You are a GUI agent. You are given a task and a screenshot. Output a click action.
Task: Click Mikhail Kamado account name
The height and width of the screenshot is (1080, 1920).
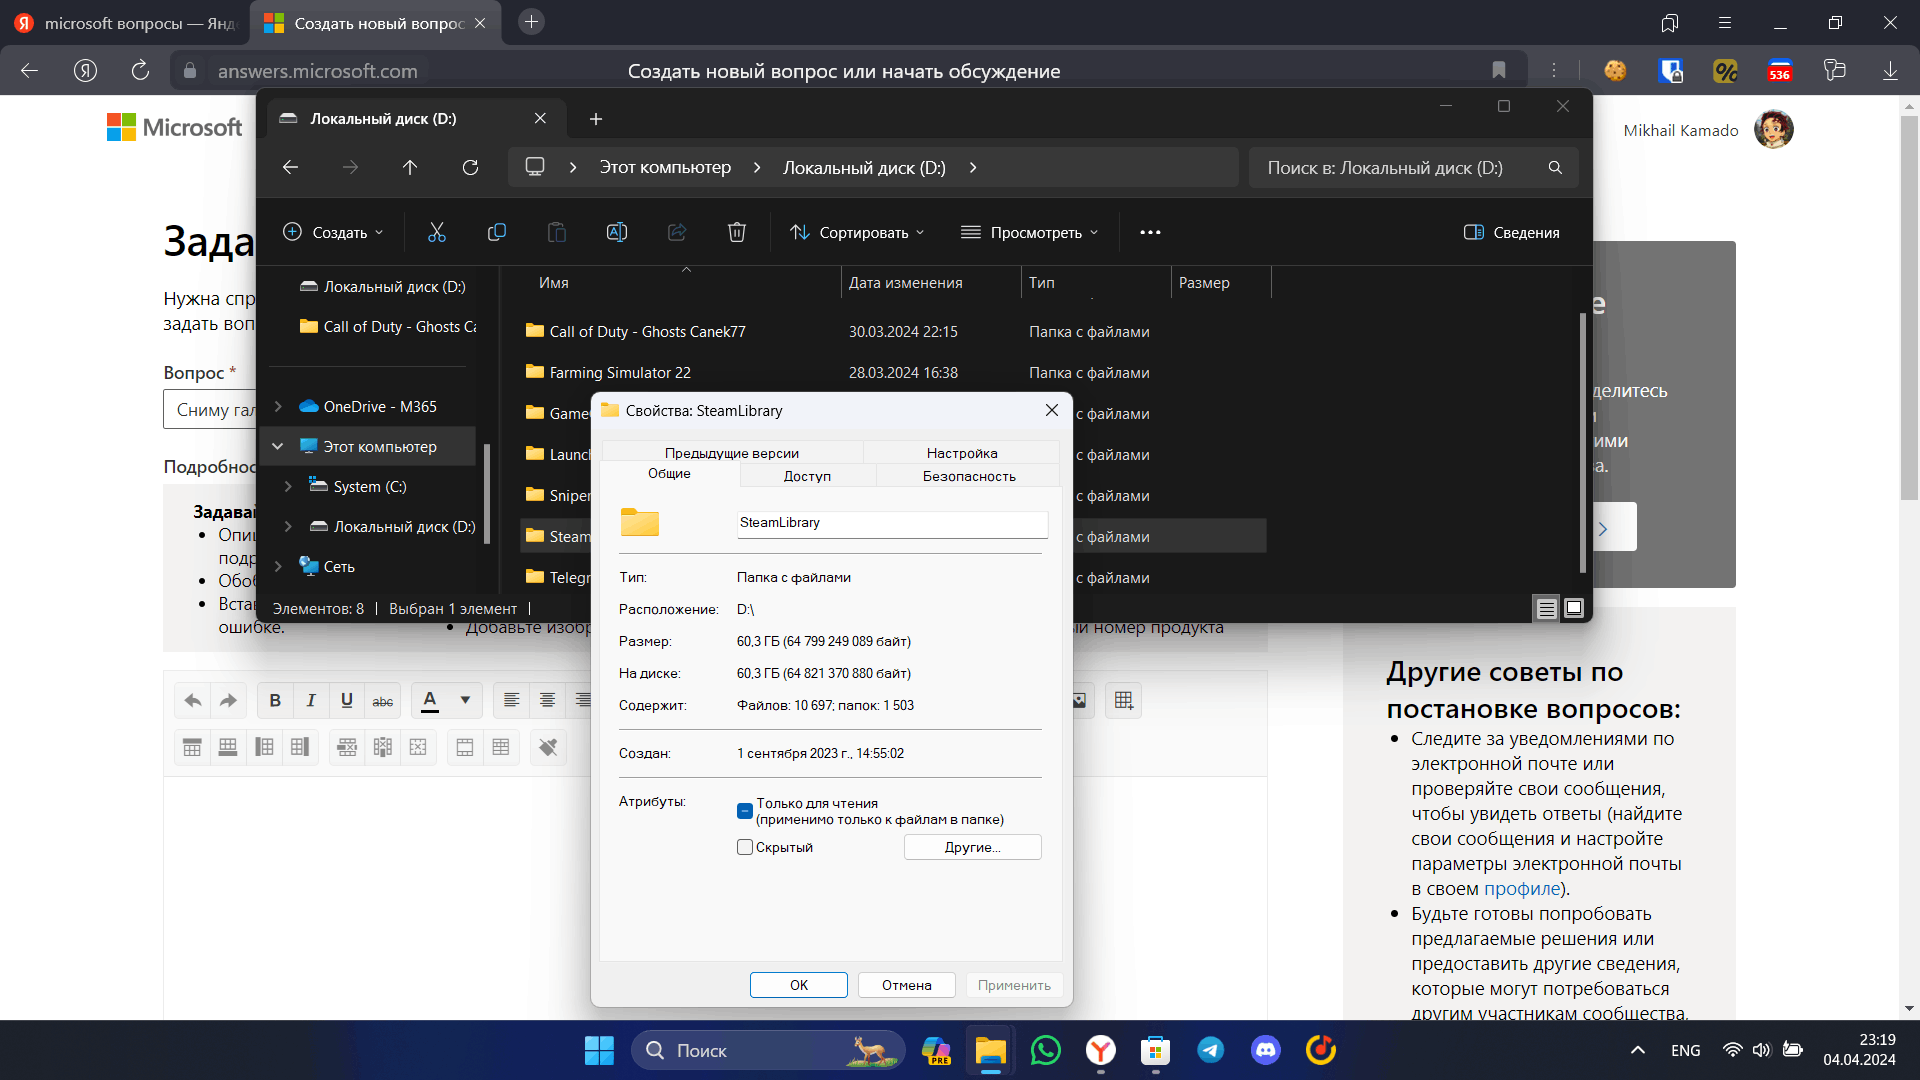pos(1681,130)
